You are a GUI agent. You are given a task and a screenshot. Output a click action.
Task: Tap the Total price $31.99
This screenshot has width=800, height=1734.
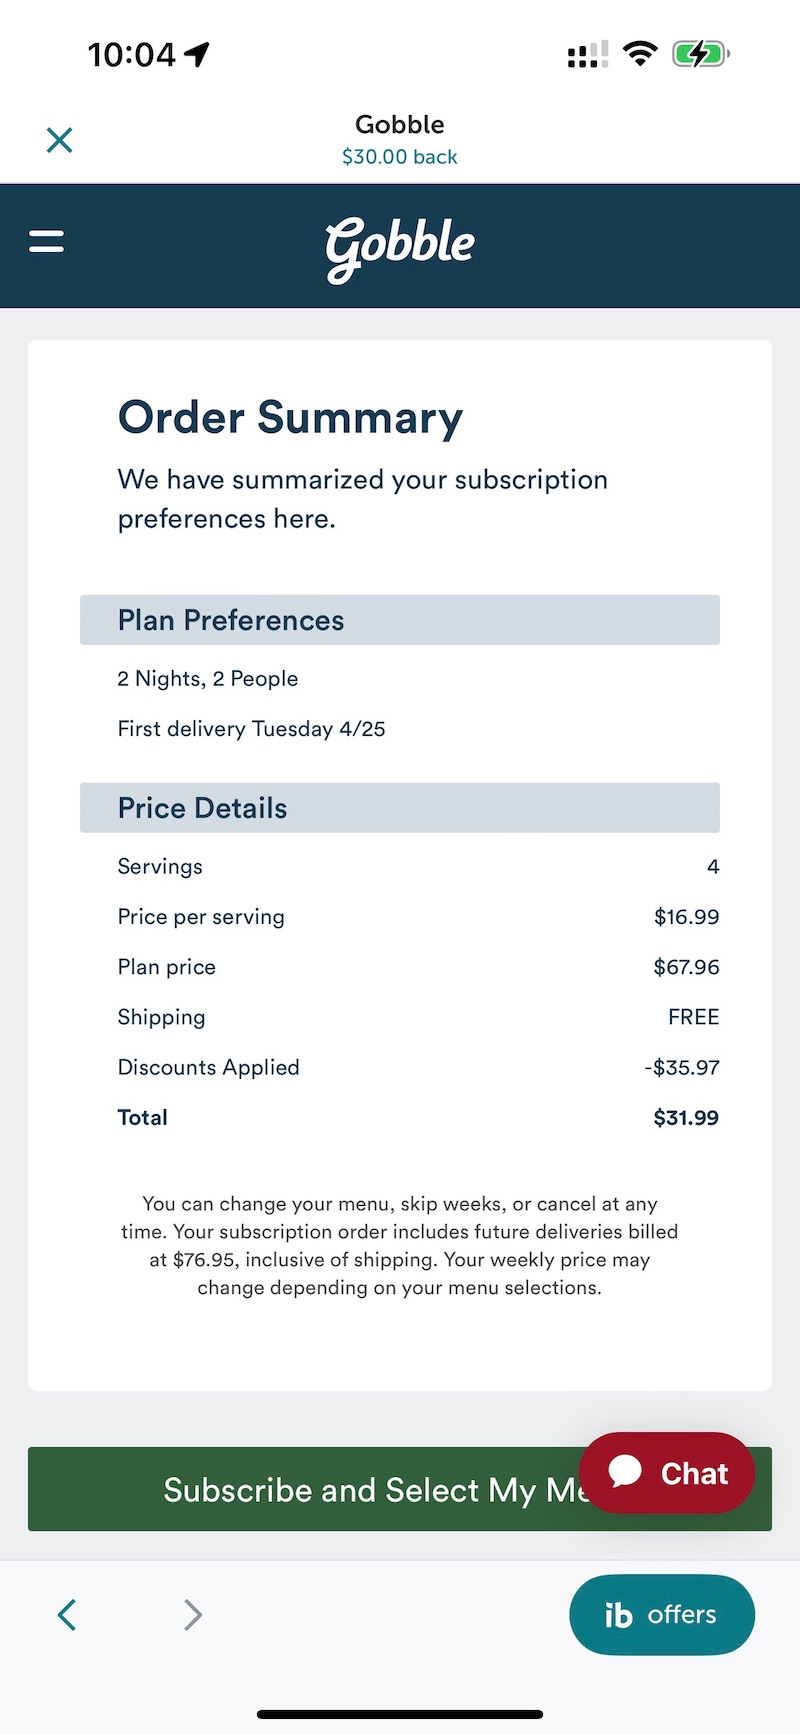(x=686, y=1117)
